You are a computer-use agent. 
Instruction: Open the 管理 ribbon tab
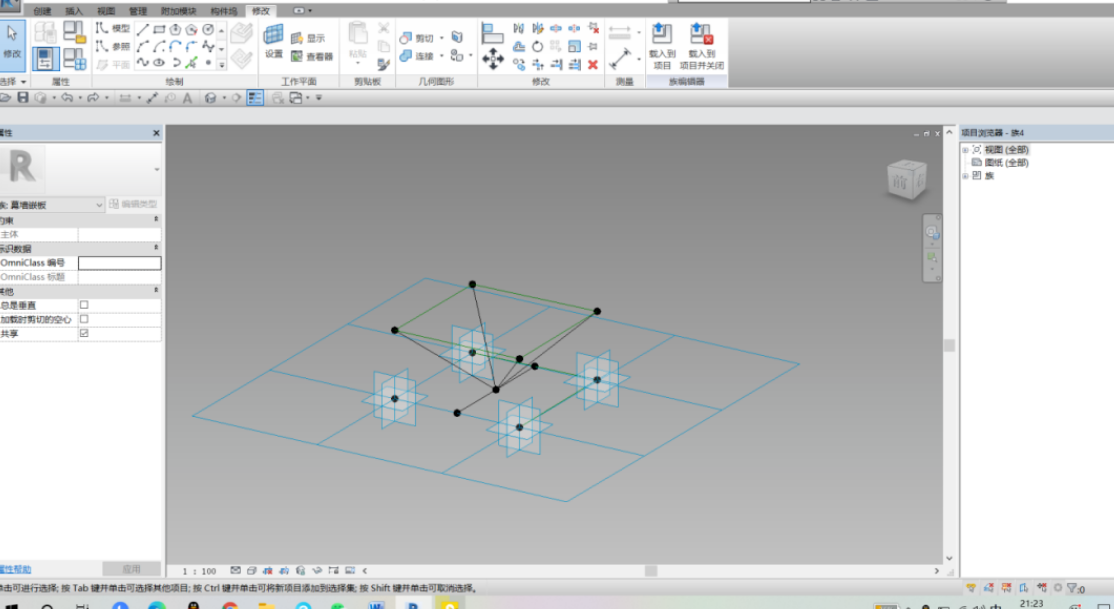pos(137,11)
